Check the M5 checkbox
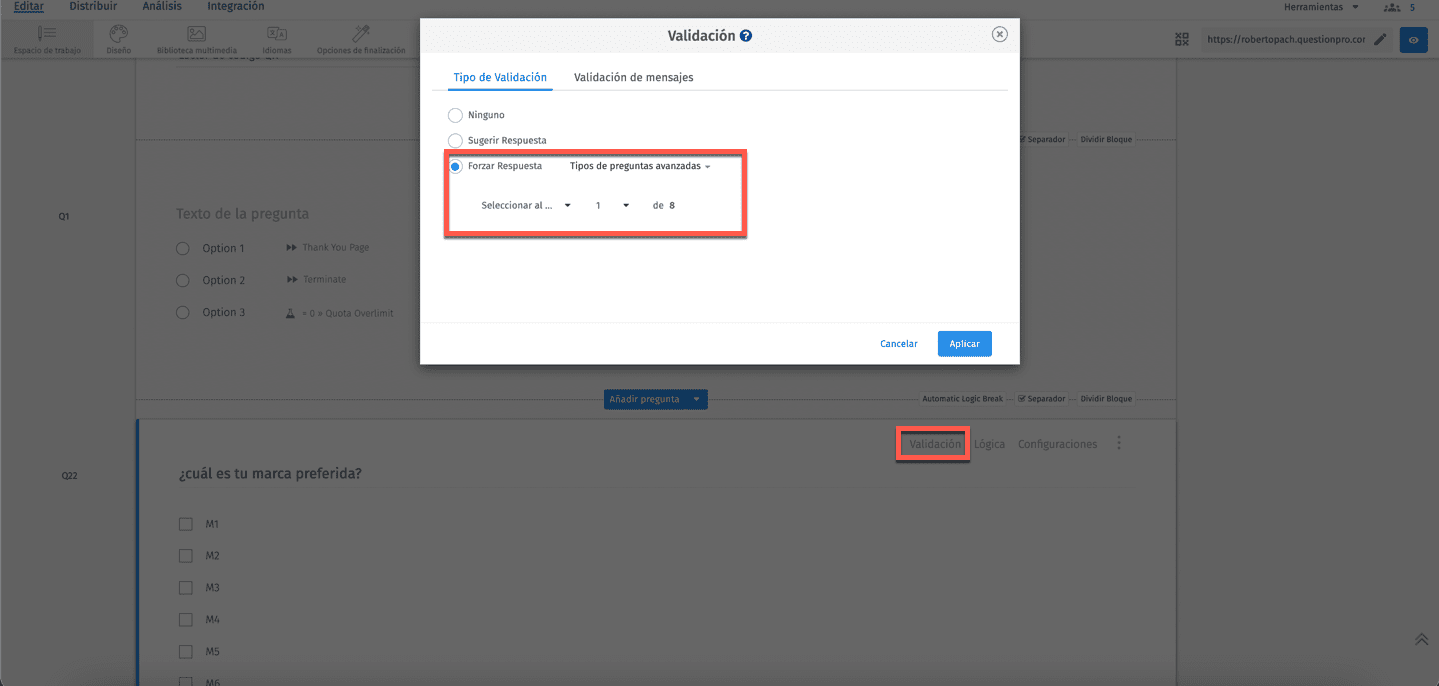This screenshot has width=1439, height=686. click(185, 652)
